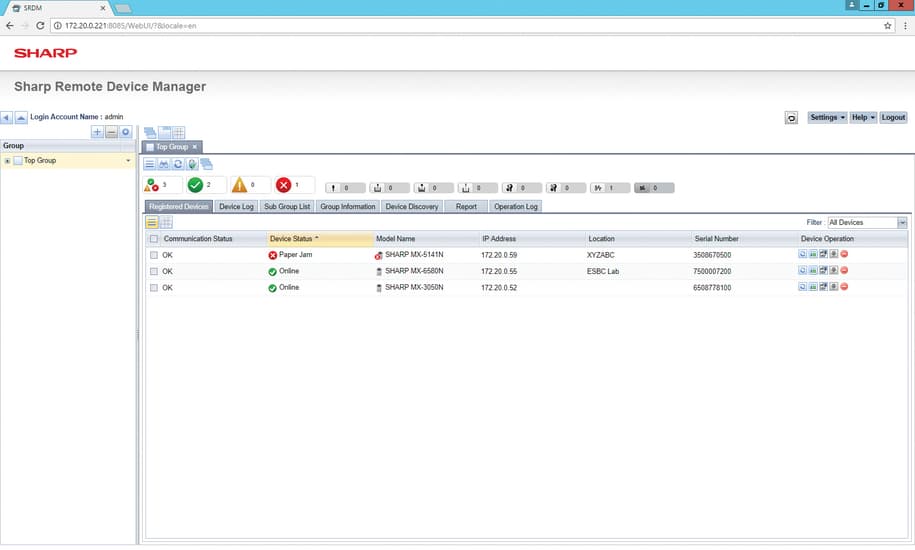Switch to the Device Log tab
Screen dimensions: 915x550
point(236,206)
